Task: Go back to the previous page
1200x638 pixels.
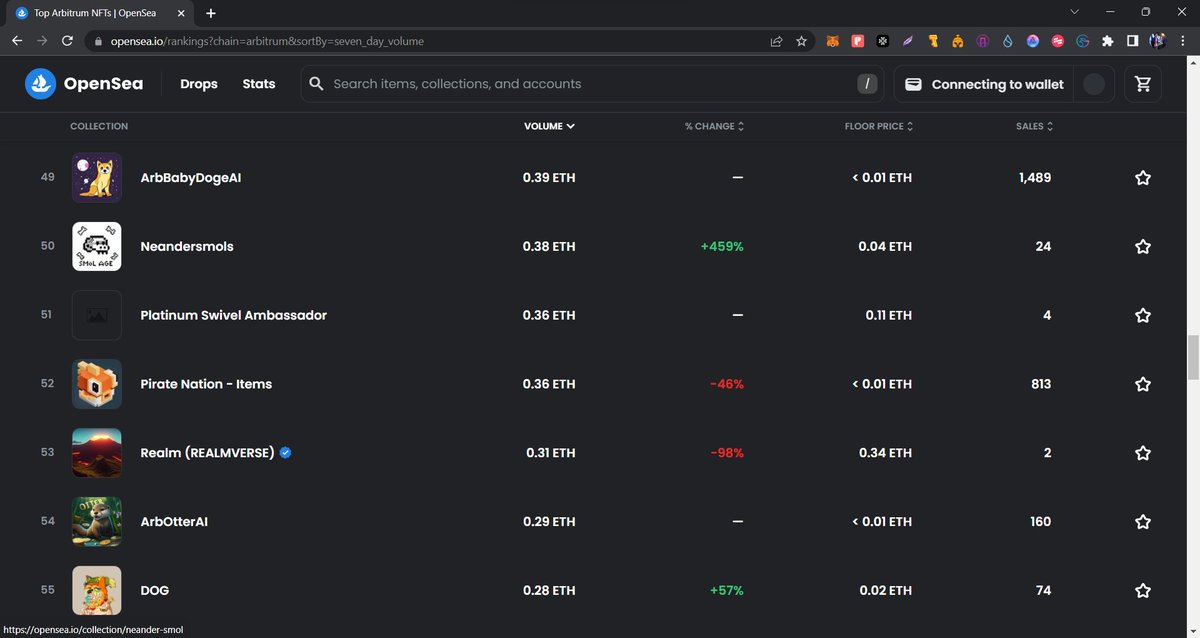Action: pyautogui.click(x=17, y=41)
